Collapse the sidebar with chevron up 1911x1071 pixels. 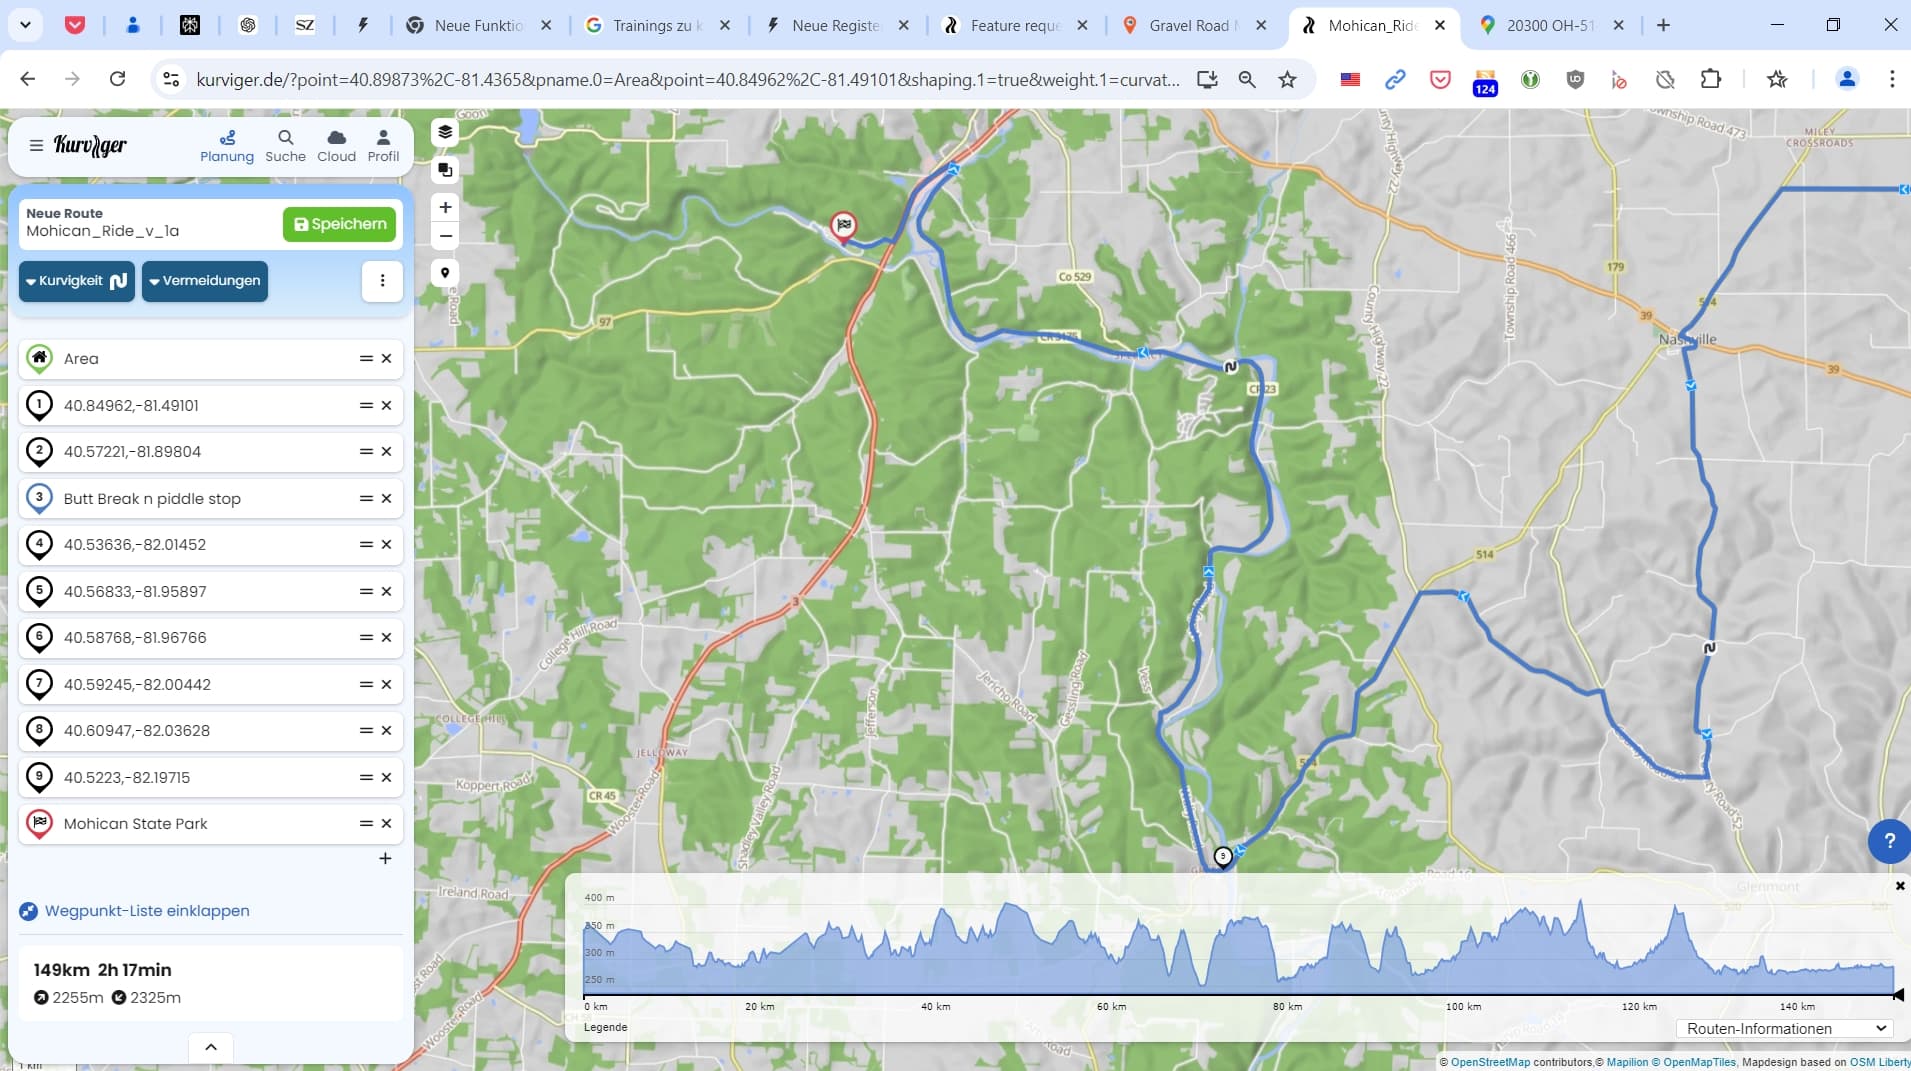coord(211,1047)
